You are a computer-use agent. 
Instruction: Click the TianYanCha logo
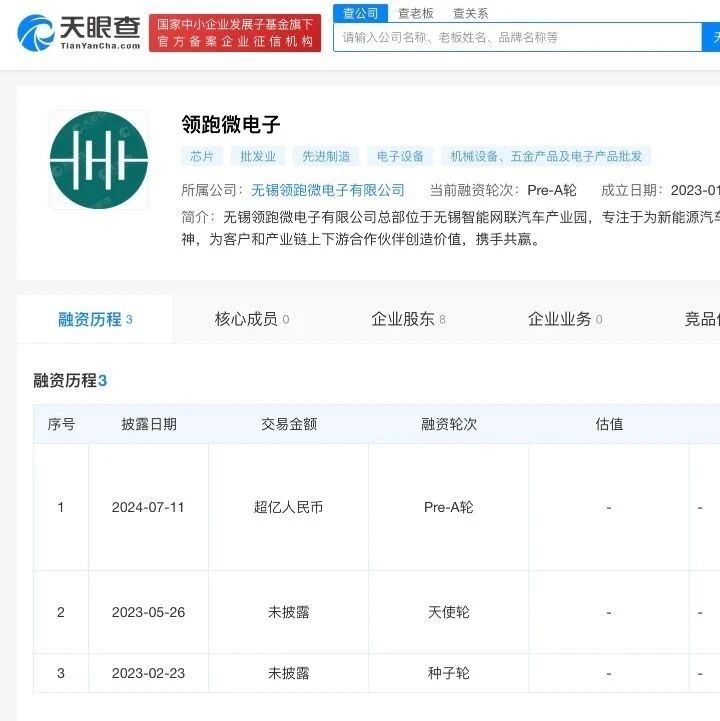tap(79, 32)
